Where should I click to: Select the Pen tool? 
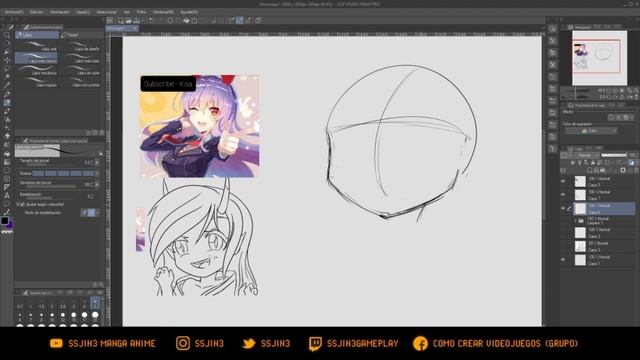[7, 94]
